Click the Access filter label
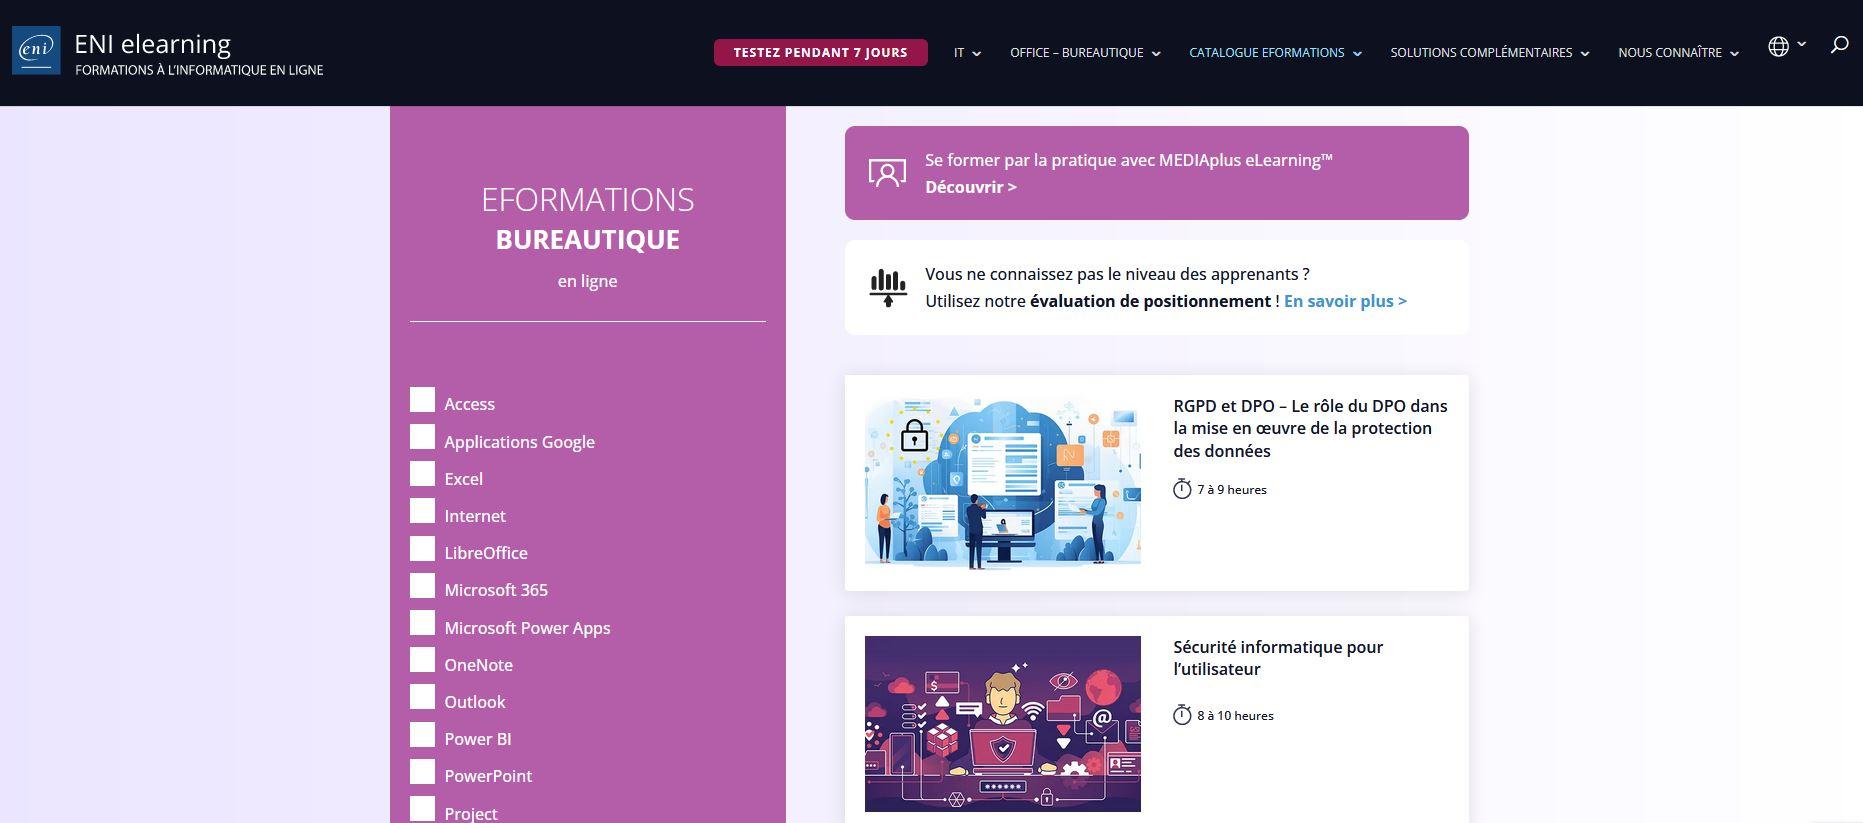Viewport: 1863px width, 823px height. 469,404
